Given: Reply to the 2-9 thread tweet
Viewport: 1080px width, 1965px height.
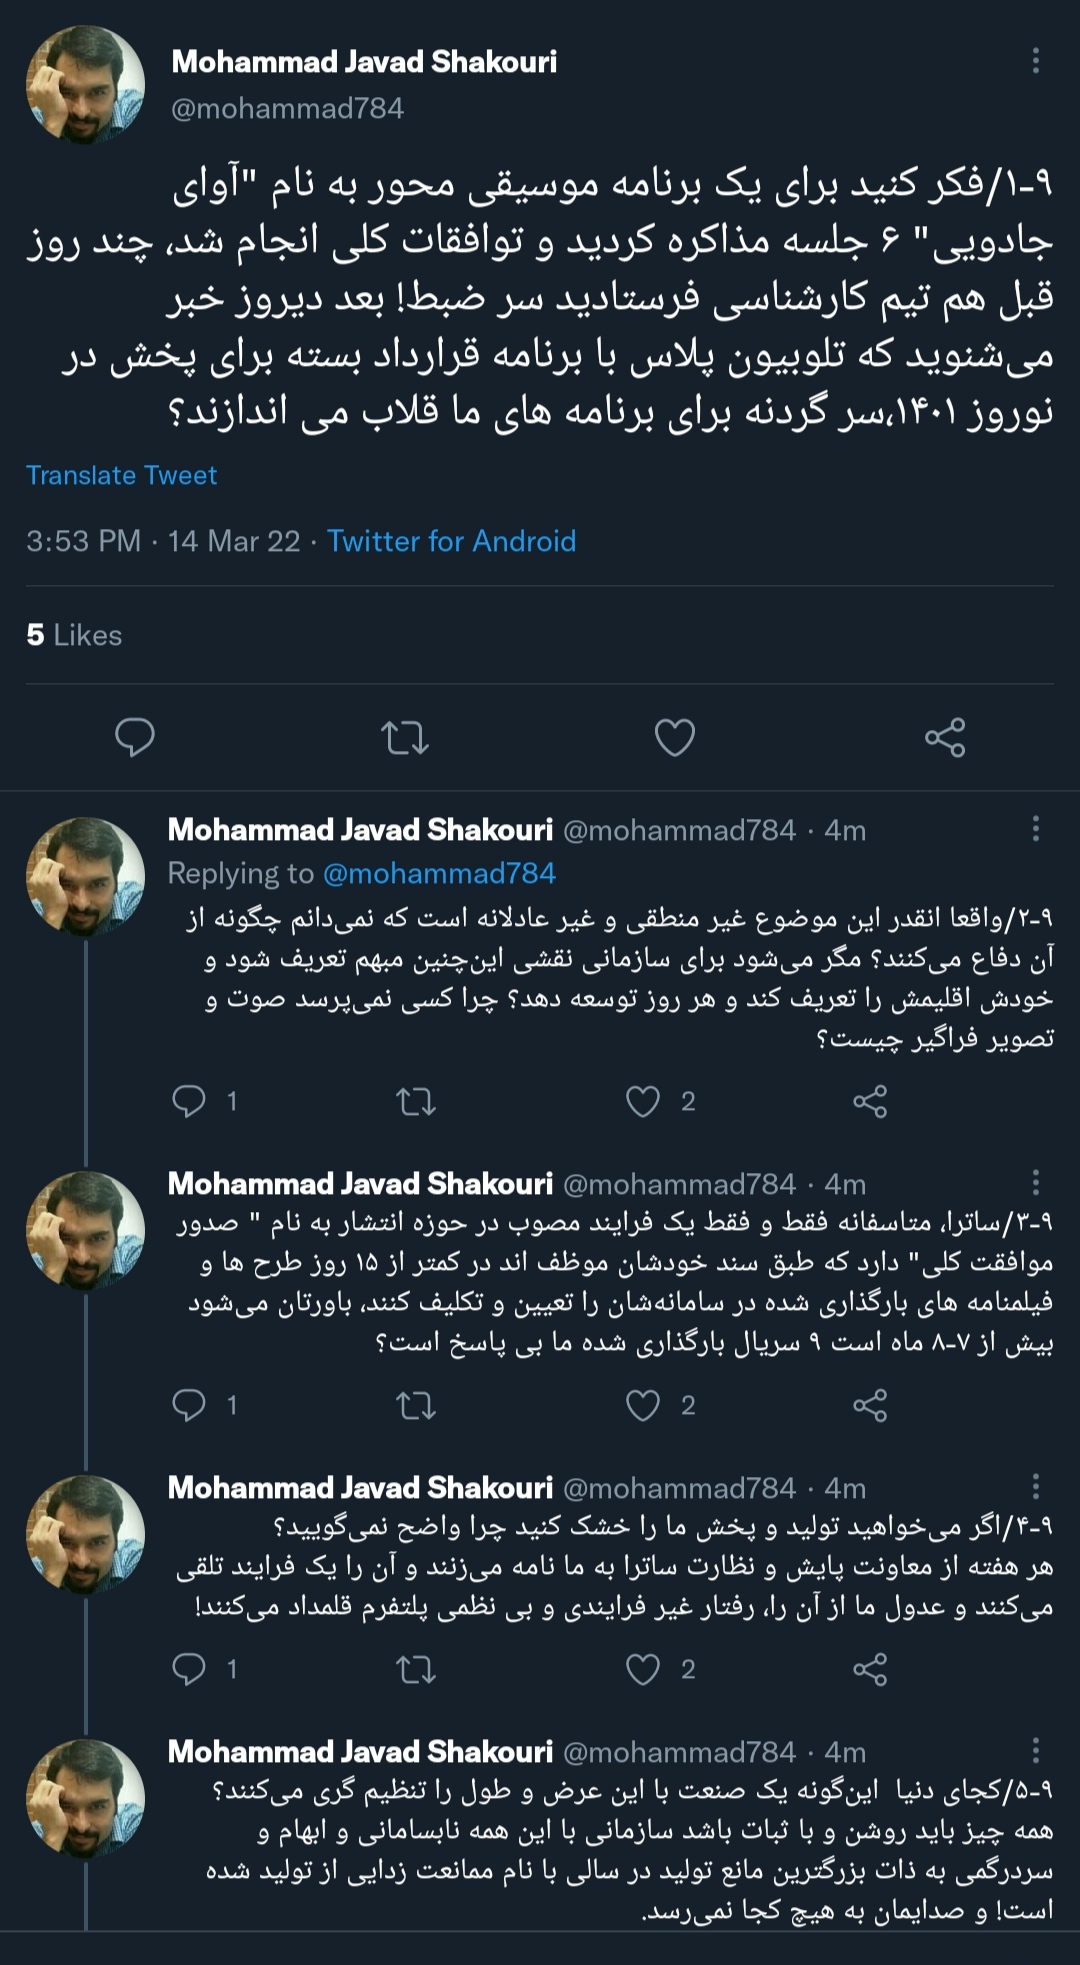Looking at the screenshot, I should point(189,1101).
